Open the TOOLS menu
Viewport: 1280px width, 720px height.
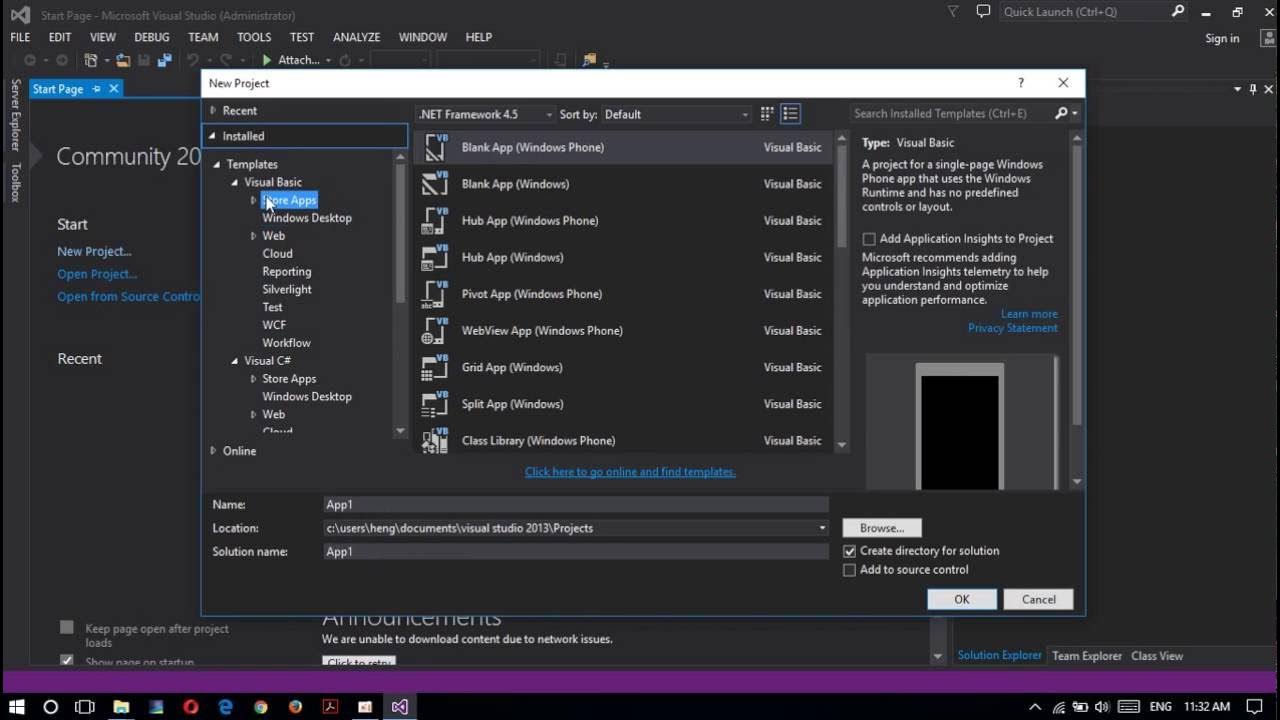pyautogui.click(x=254, y=37)
